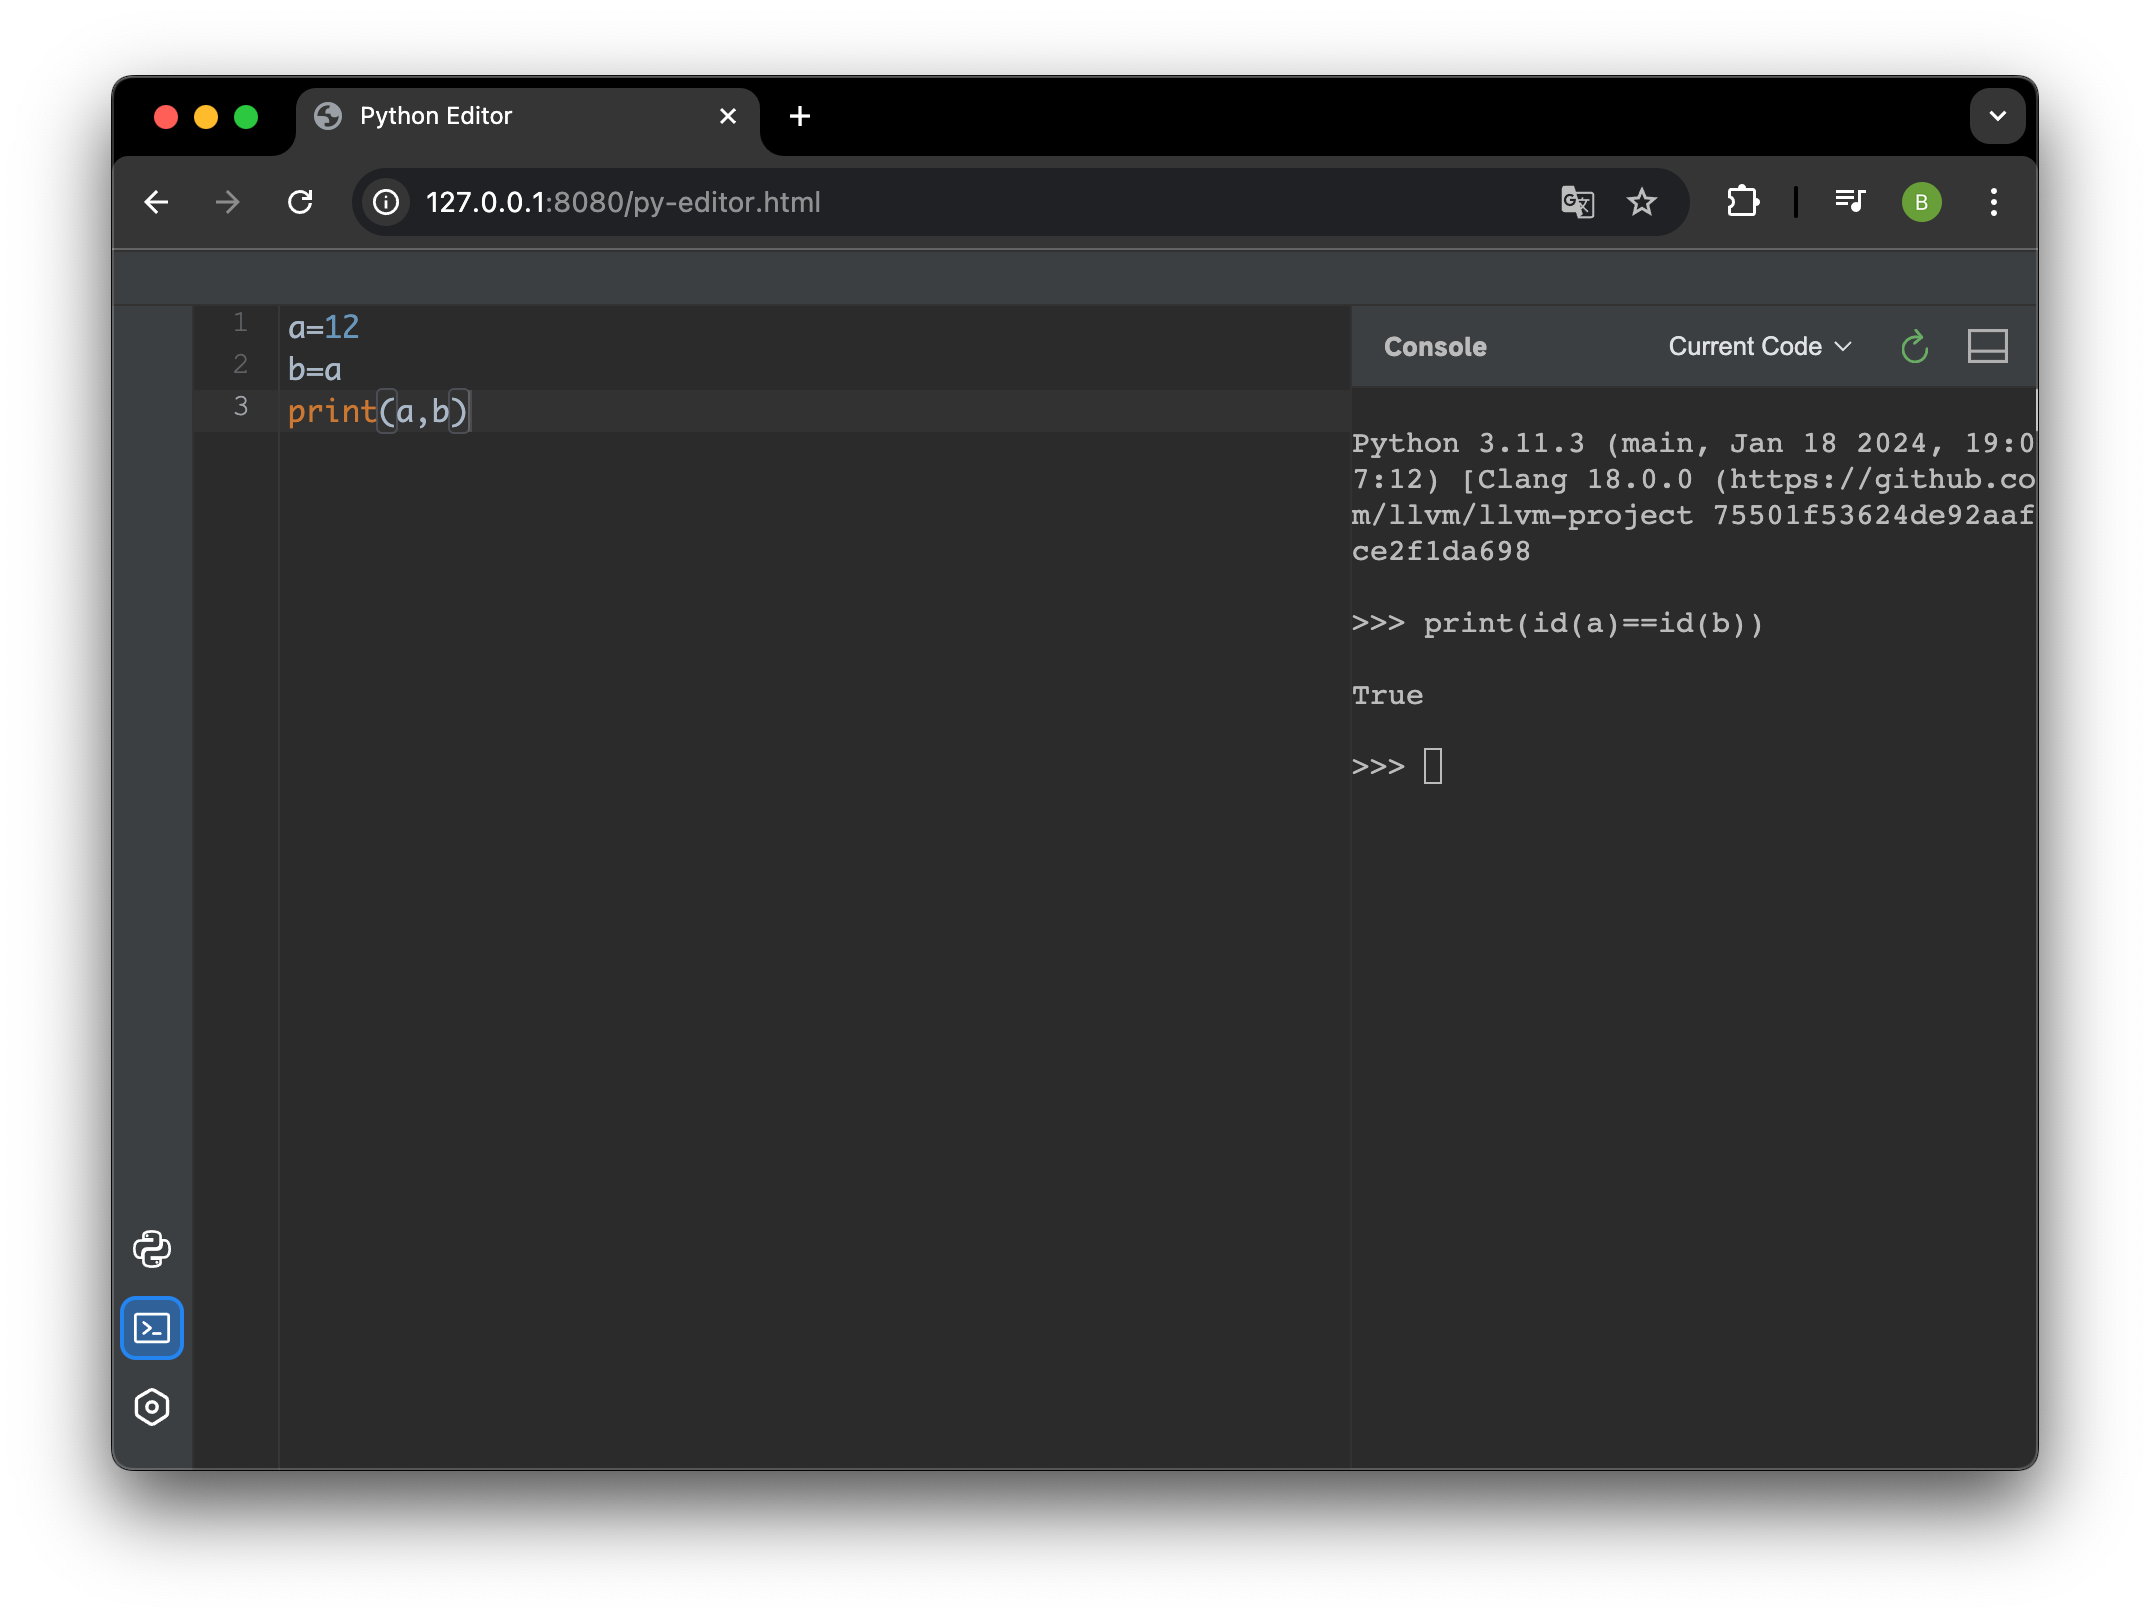Click the address bar URL

[623, 202]
